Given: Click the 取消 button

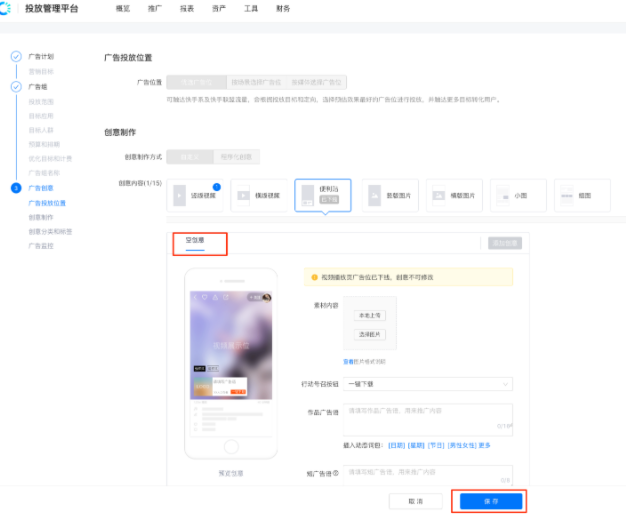Looking at the screenshot, I should (416, 501).
